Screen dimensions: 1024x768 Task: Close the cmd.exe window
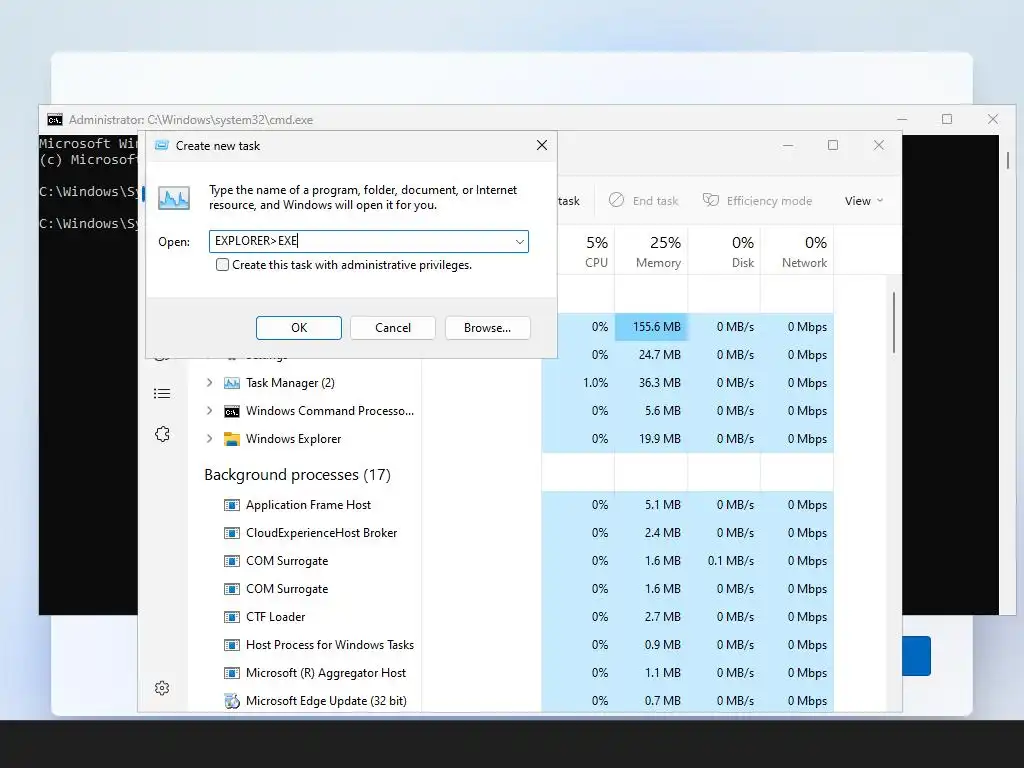click(993, 119)
